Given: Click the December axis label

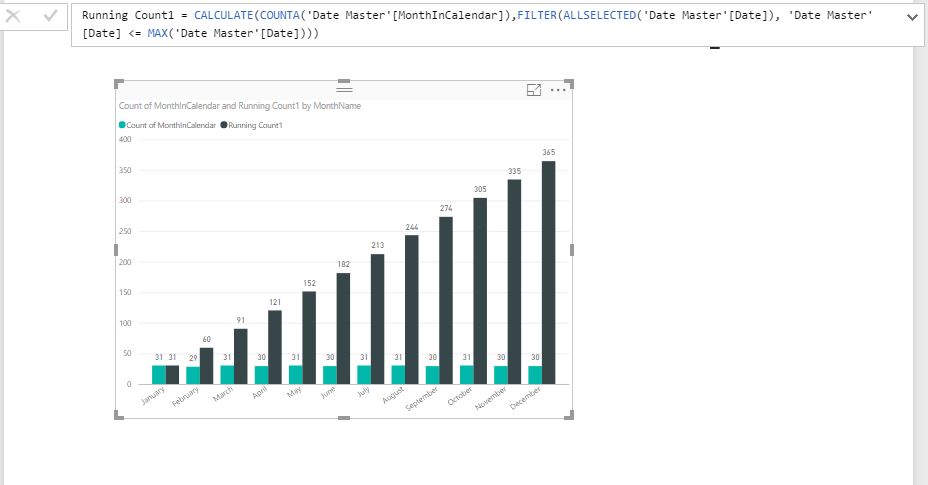Looking at the screenshot, I should tap(525, 398).
